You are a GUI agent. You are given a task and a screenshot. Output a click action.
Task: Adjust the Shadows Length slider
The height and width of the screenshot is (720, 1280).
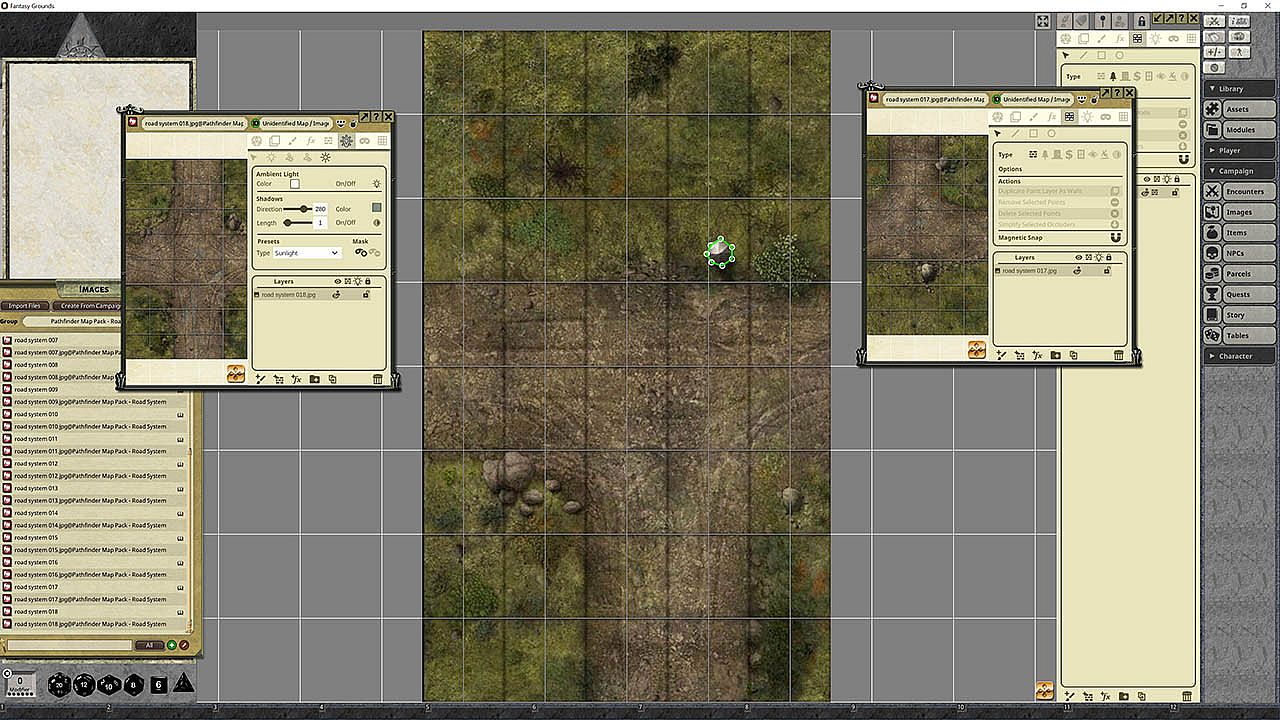click(298, 222)
